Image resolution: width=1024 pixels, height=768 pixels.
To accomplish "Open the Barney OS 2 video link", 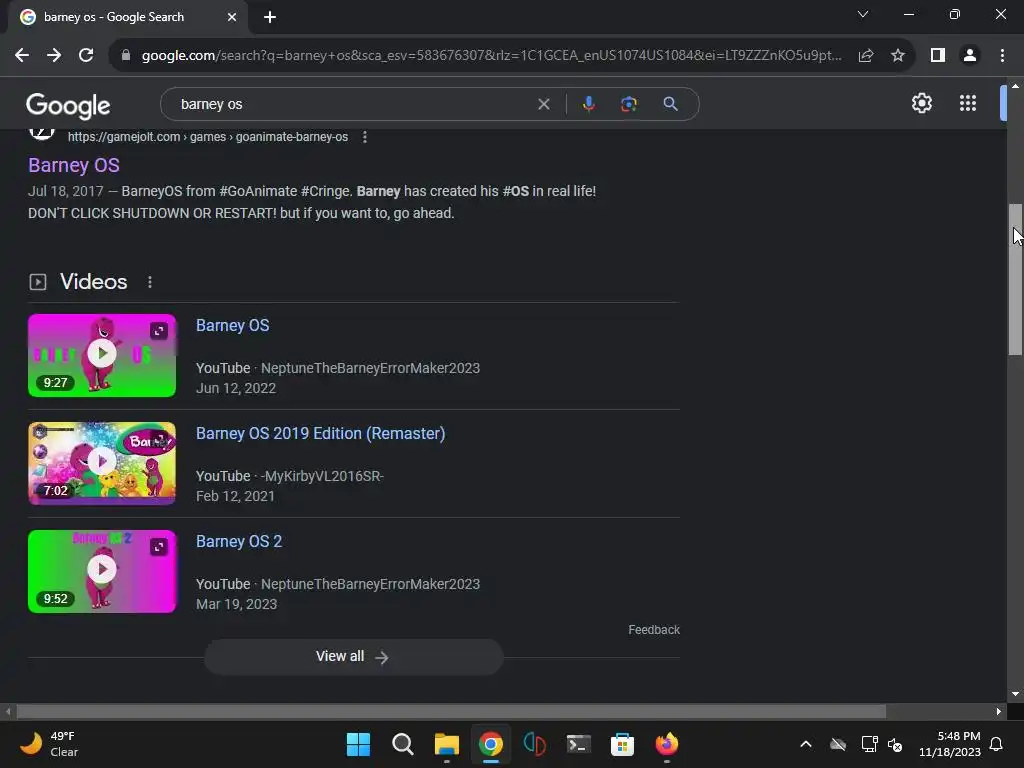I will (239, 541).
